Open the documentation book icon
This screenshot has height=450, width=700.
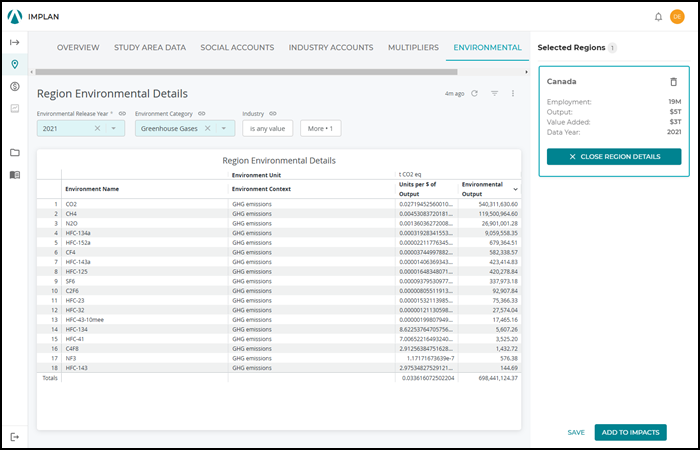(15, 175)
